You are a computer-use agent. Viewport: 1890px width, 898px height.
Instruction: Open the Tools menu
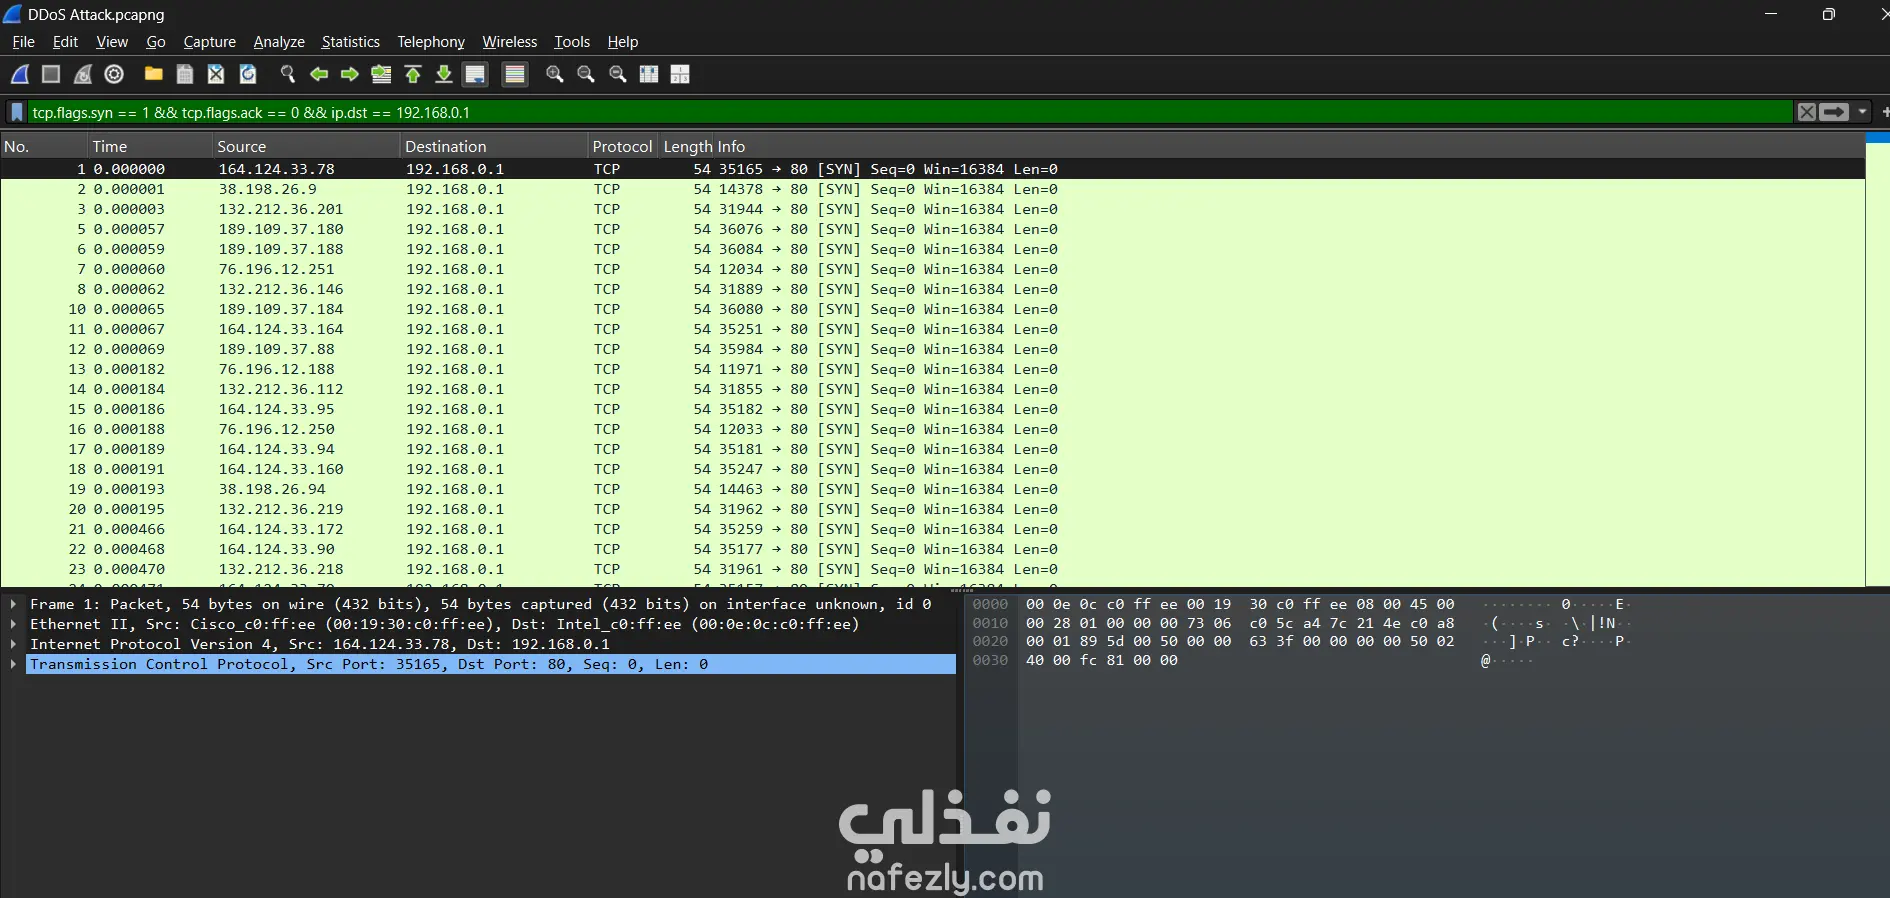pos(572,42)
